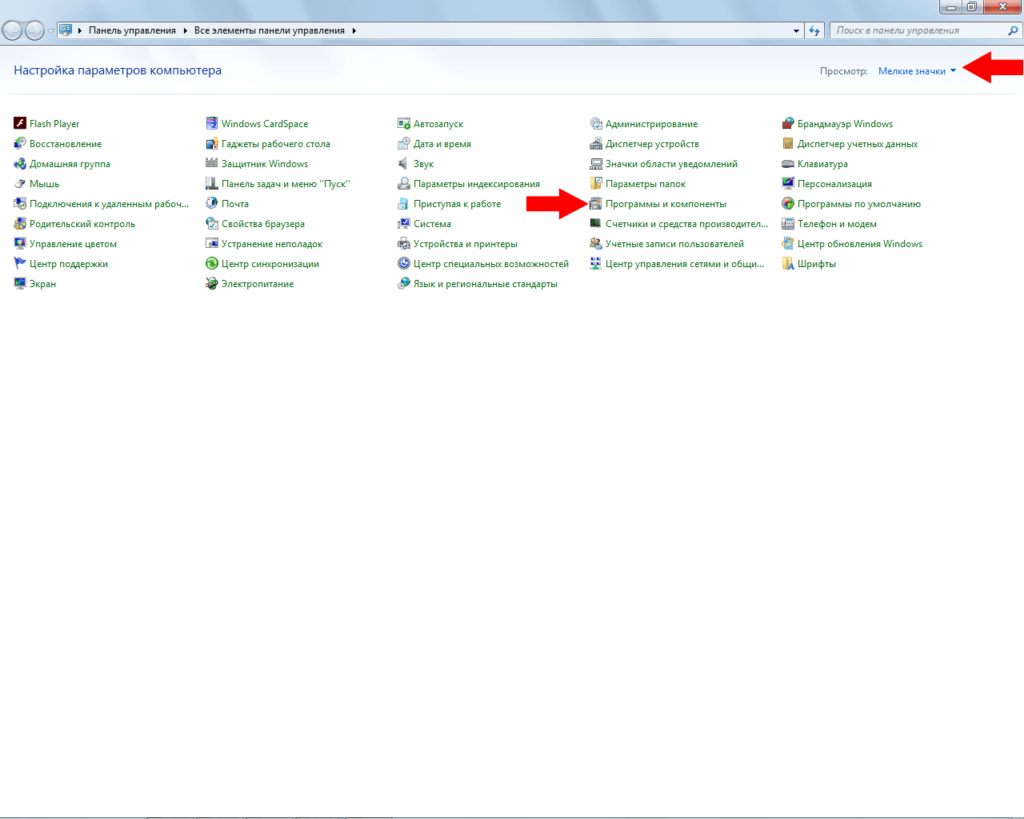Click the Персонализация icon
This screenshot has height=819, width=1024.
(788, 184)
